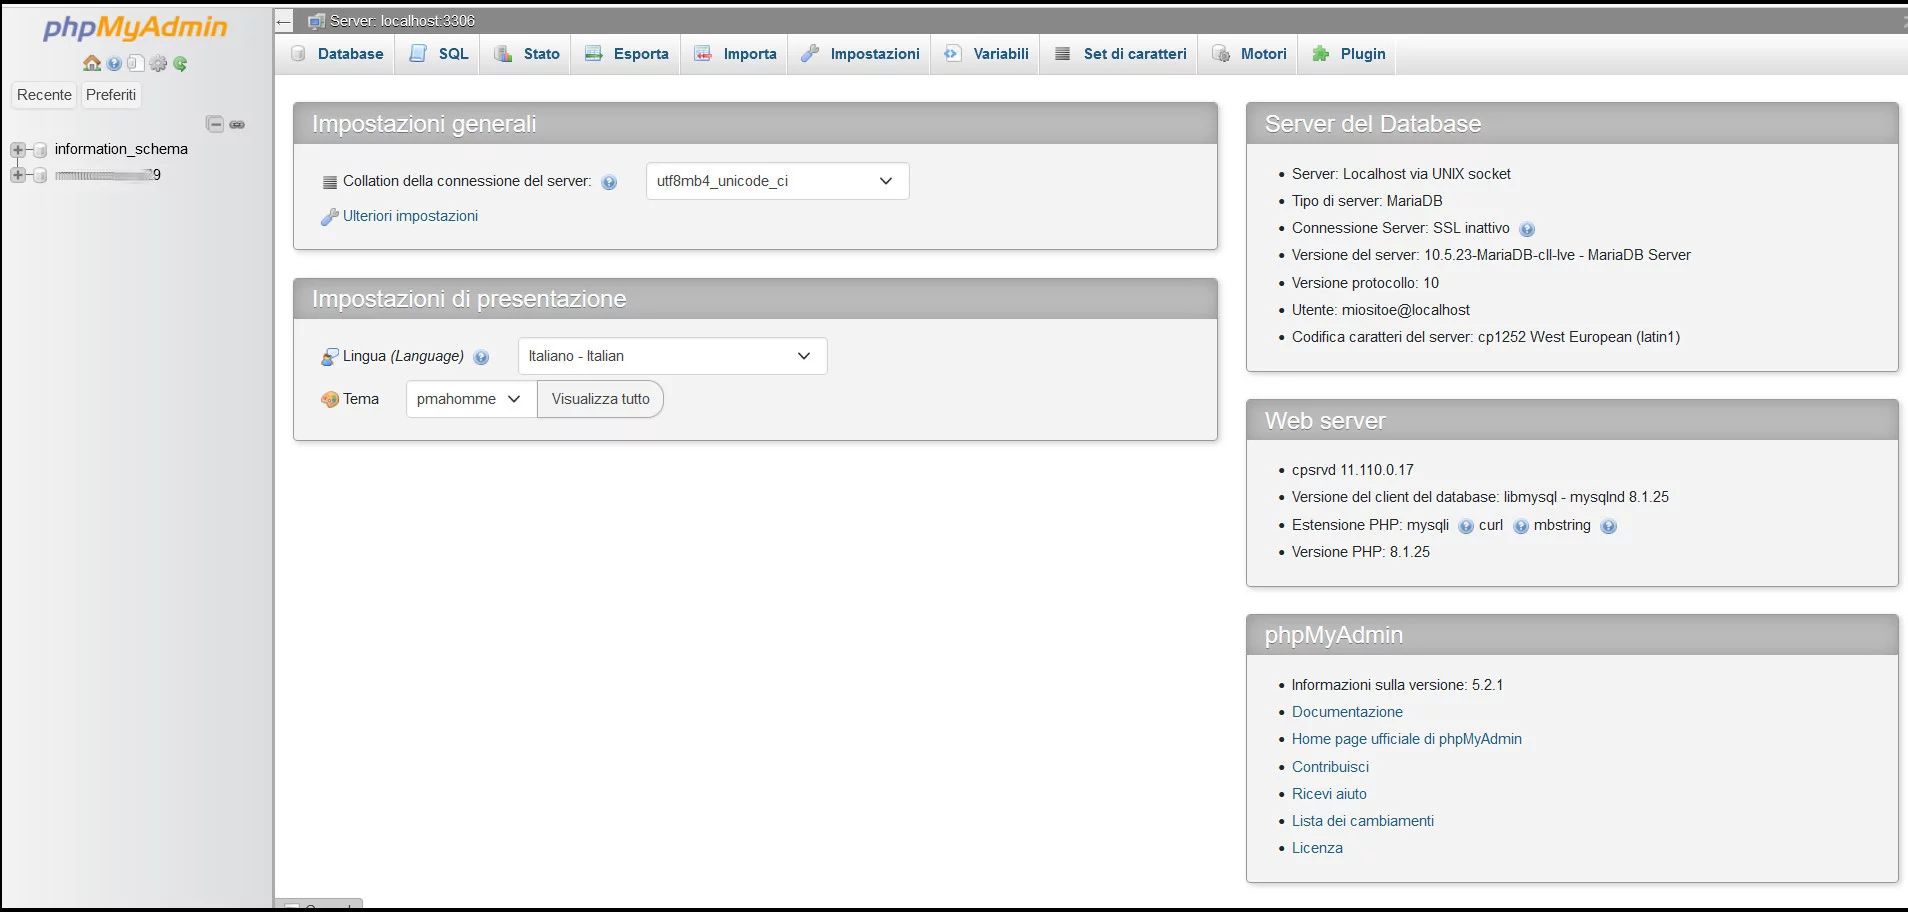This screenshot has width=1908, height=912.
Task: Click the green reload navigation panel icon
Action: click(181, 63)
